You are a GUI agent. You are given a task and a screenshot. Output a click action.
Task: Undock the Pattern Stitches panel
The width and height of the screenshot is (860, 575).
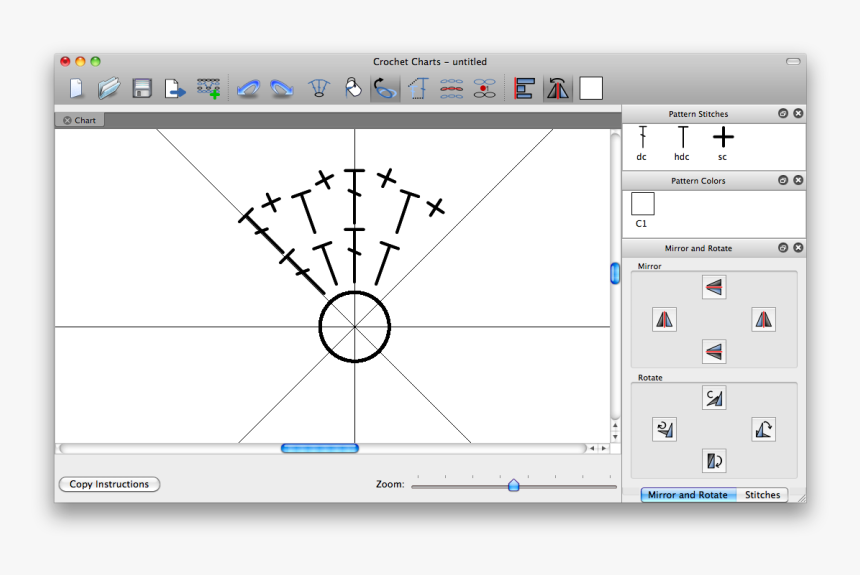tap(783, 114)
